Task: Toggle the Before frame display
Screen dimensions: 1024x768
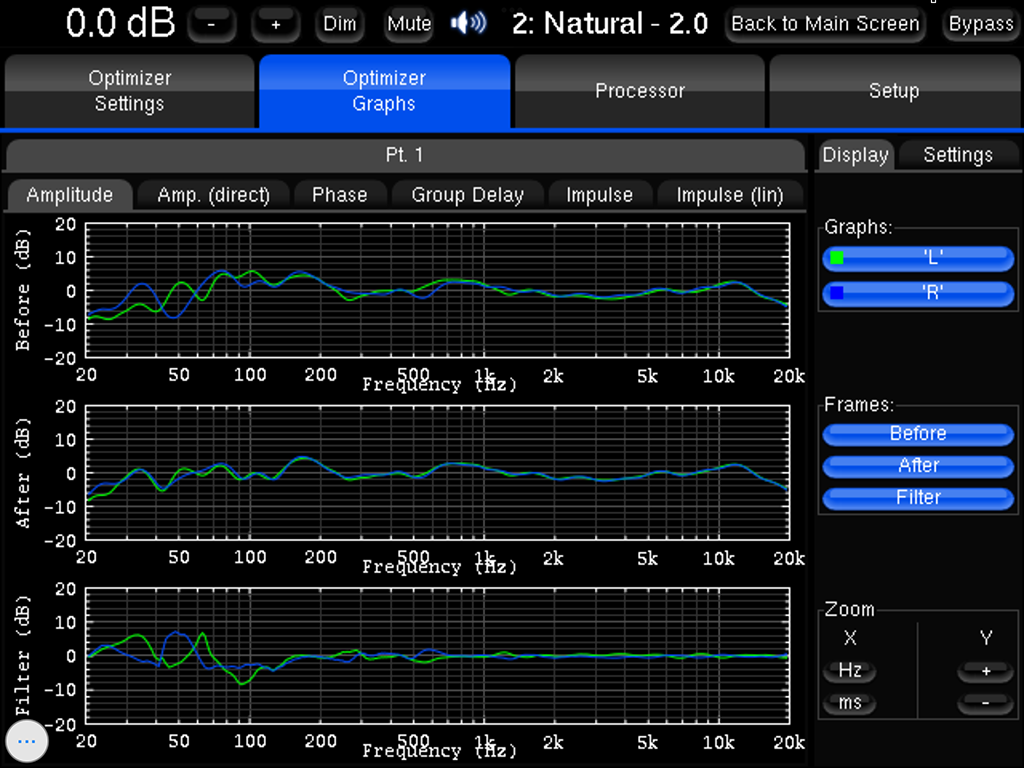Action: 918,434
